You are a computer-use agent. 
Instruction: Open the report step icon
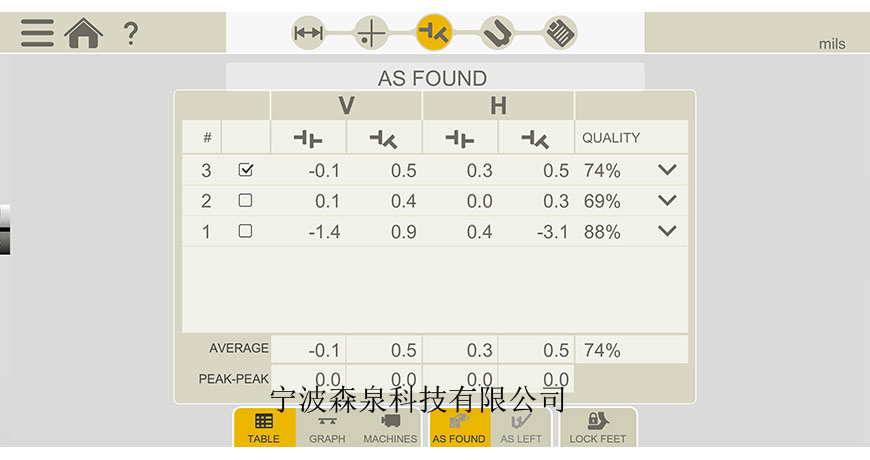(560, 33)
